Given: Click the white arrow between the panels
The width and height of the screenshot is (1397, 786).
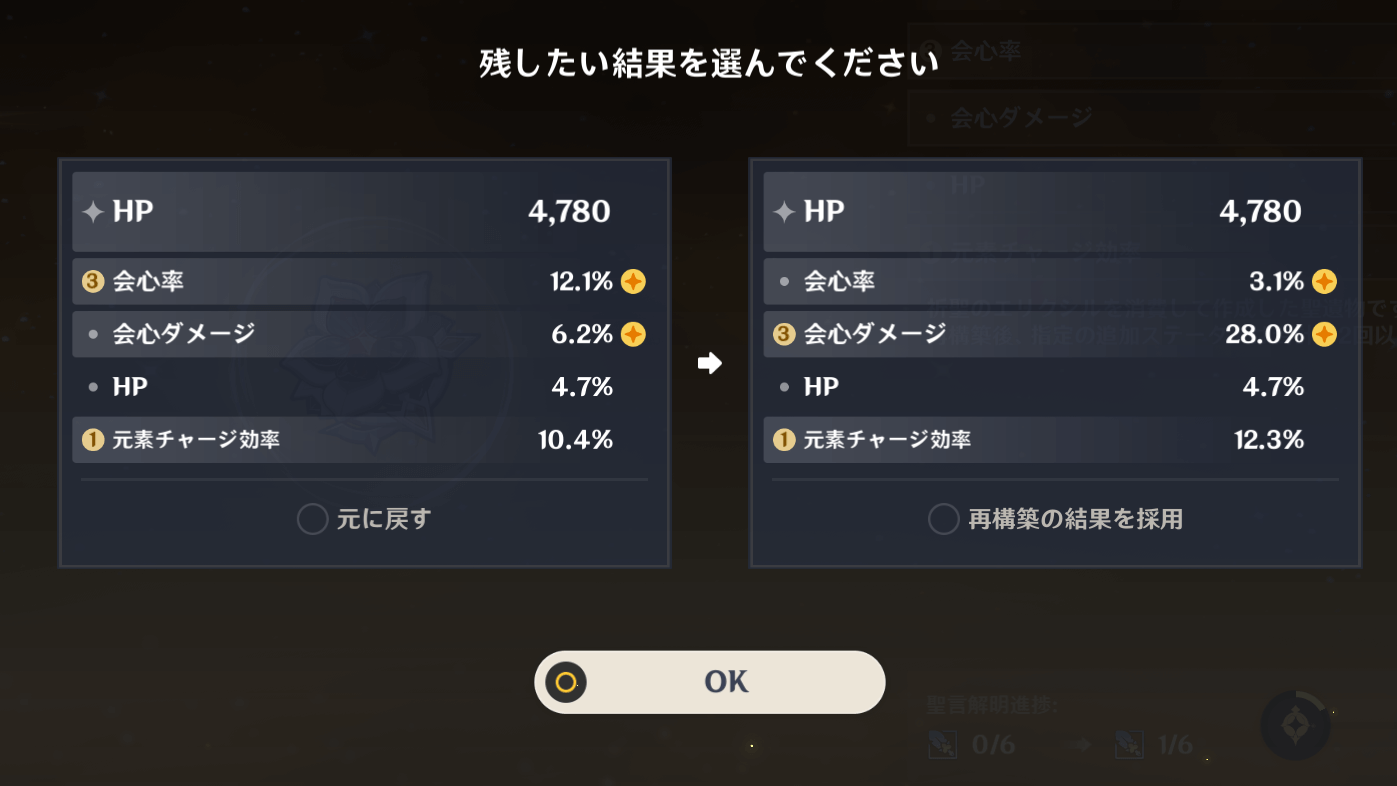Looking at the screenshot, I should (709, 363).
